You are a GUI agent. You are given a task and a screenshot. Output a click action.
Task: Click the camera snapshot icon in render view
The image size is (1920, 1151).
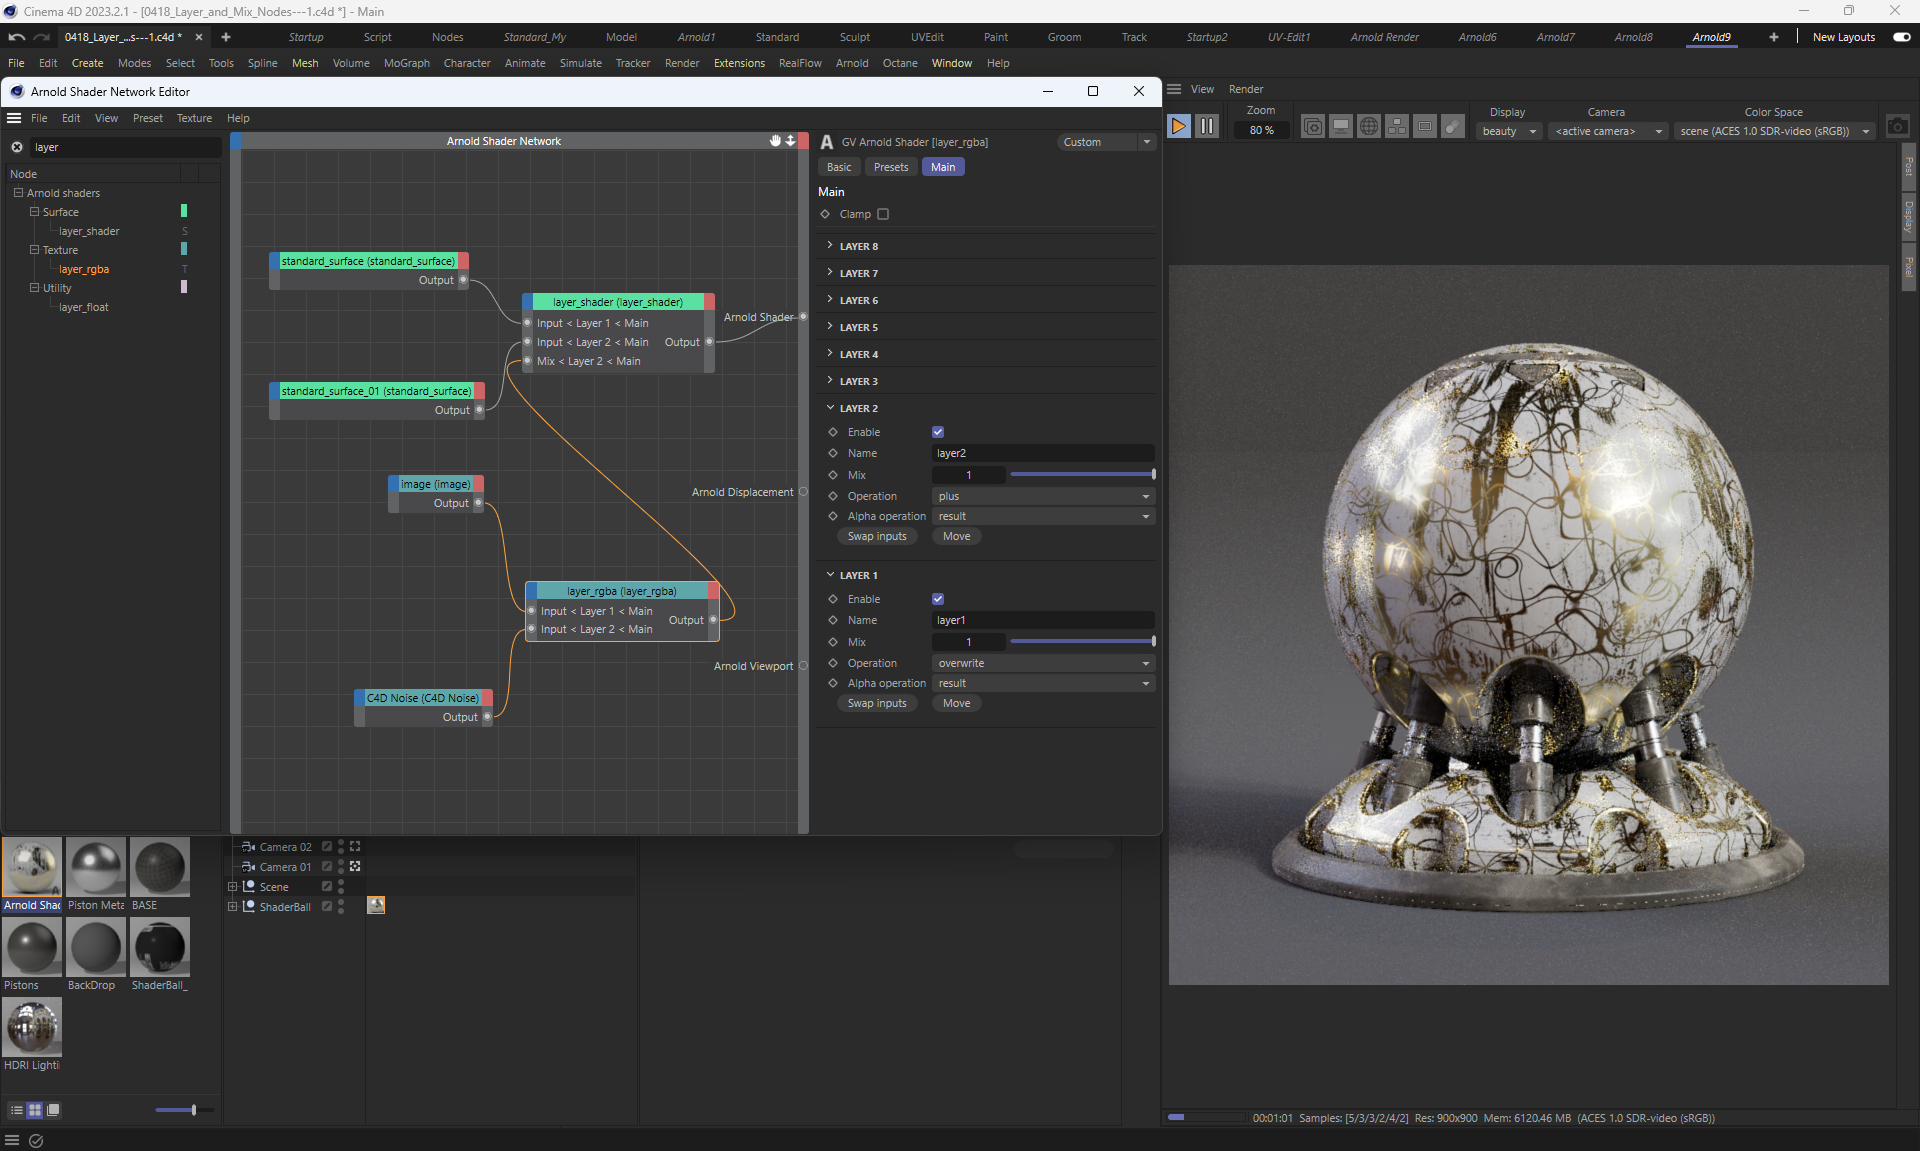[1897, 127]
